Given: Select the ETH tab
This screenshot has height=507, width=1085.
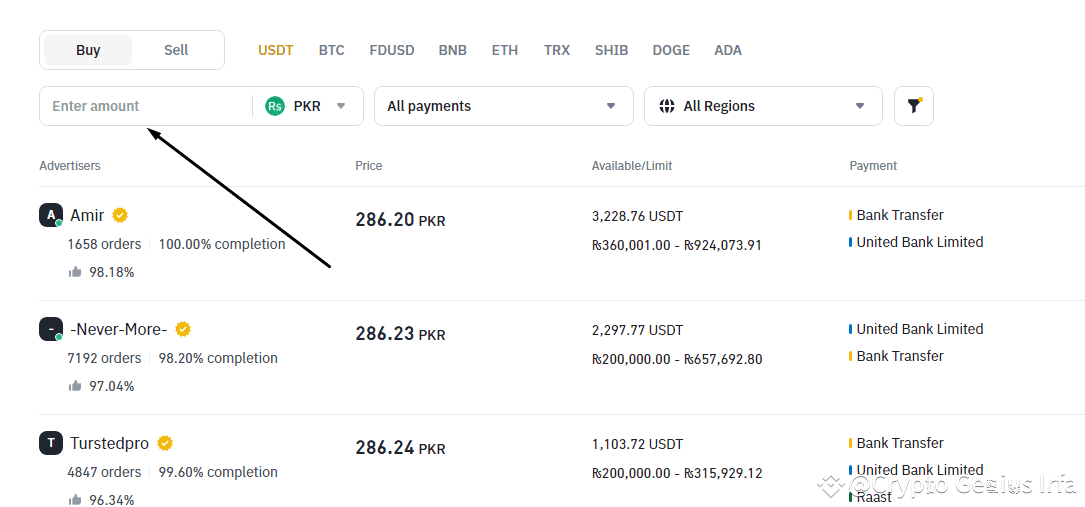Looking at the screenshot, I should point(505,50).
